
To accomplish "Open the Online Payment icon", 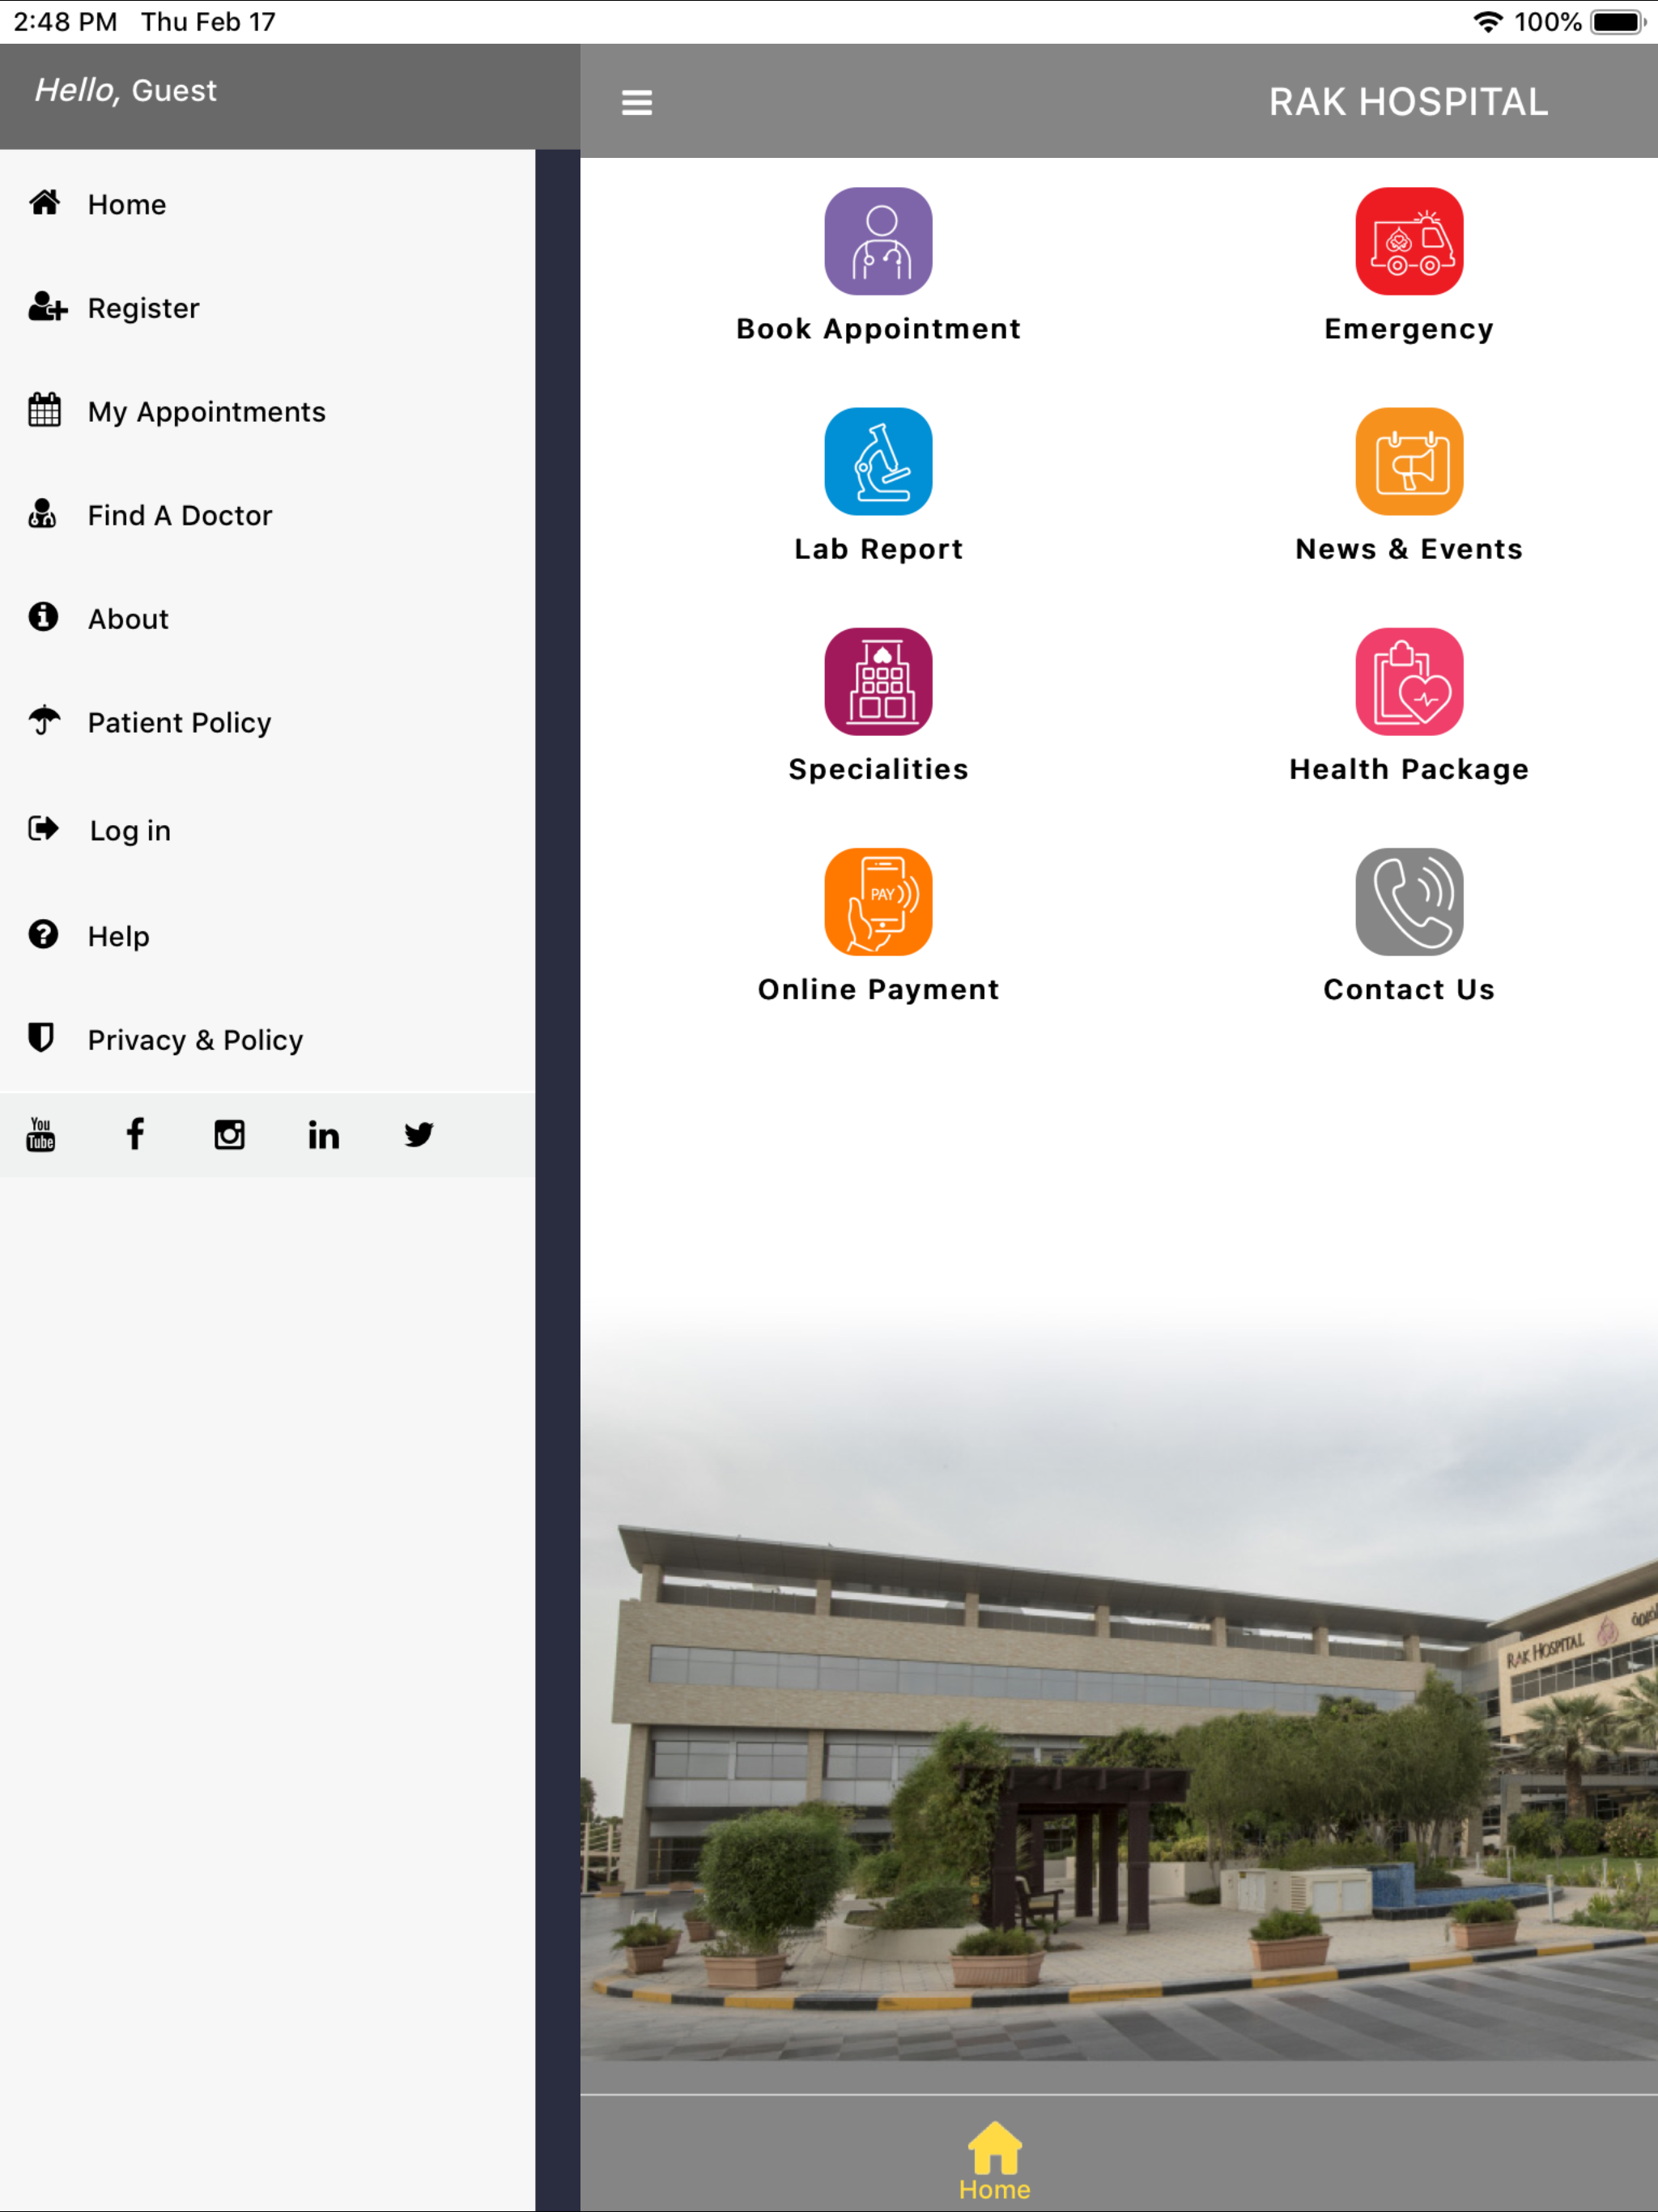I will [x=878, y=901].
